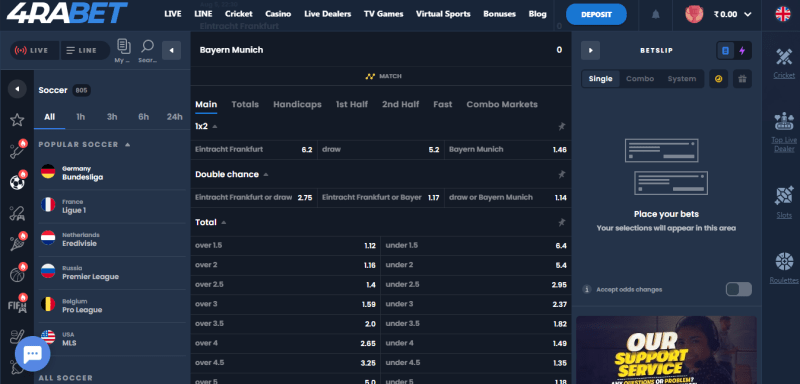Filter soccer matches by 24h
This screenshot has height=384, width=800.
pyautogui.click(x=174, y=117)
